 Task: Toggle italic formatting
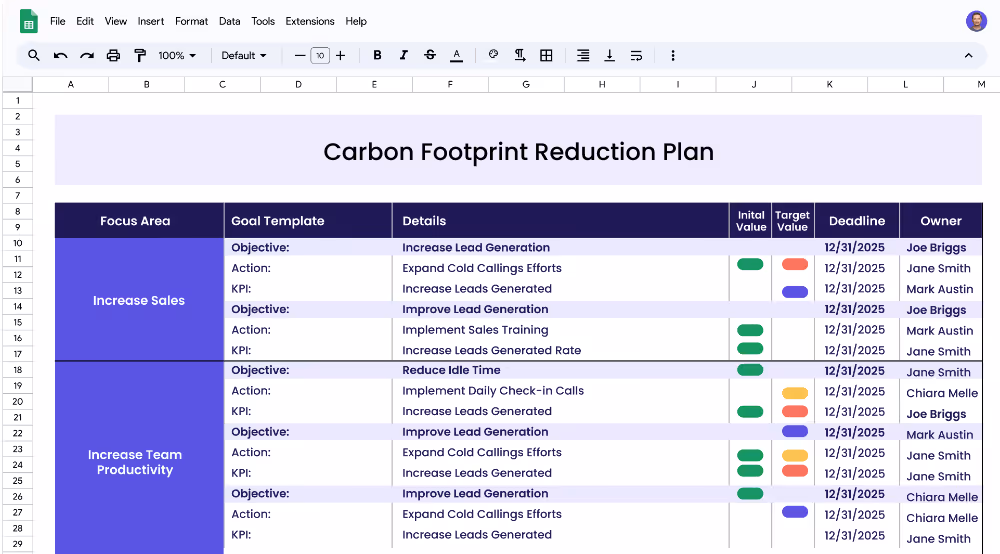404,56
